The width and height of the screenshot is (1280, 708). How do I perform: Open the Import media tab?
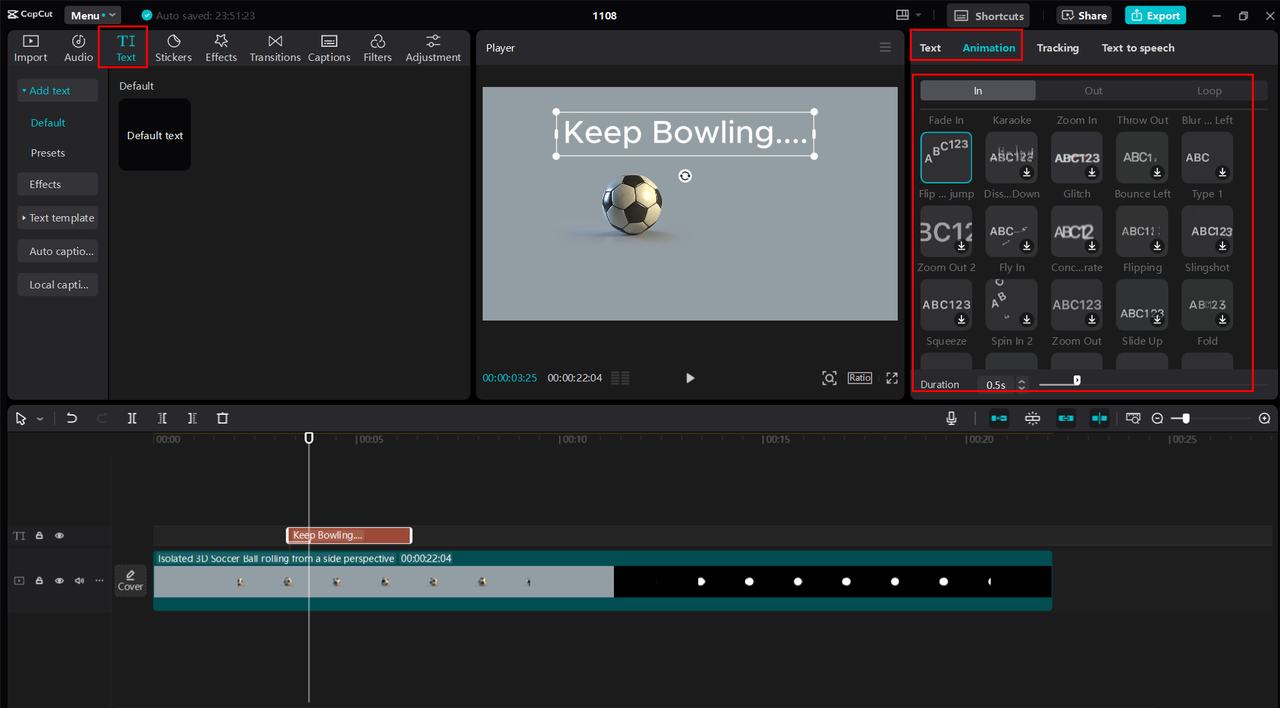pos(30,48)
